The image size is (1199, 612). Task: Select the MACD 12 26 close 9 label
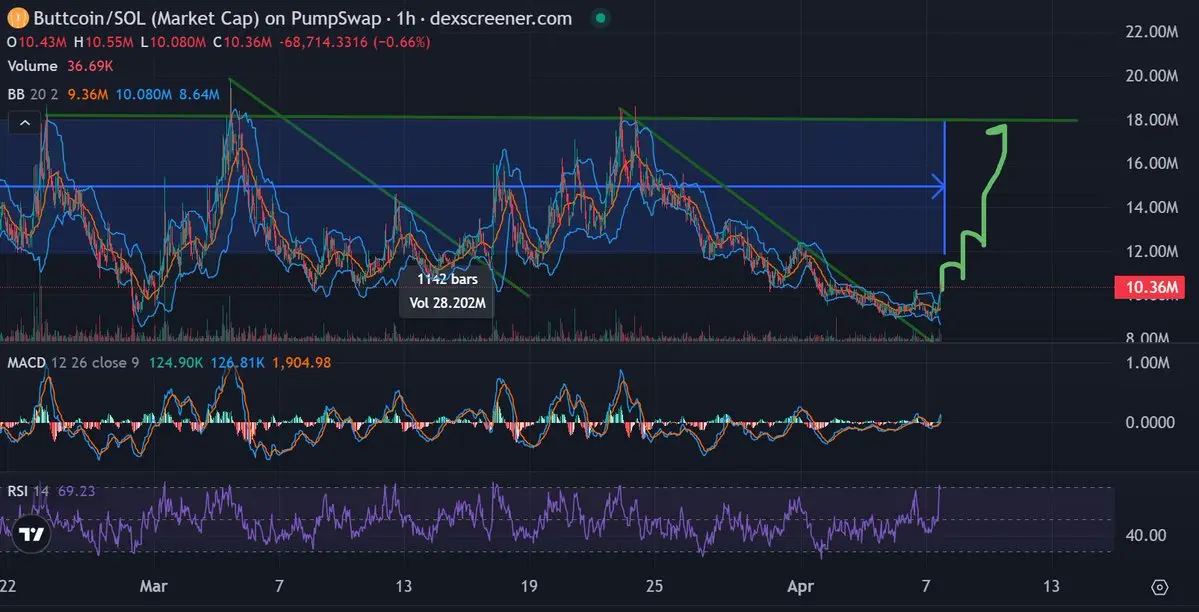point(73,363)
